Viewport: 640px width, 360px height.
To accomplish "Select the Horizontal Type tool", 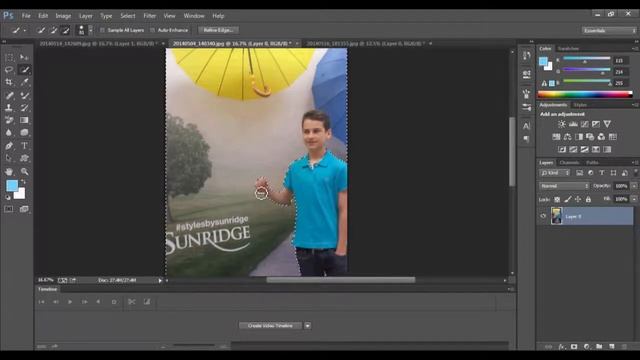I will coord(24,146).
